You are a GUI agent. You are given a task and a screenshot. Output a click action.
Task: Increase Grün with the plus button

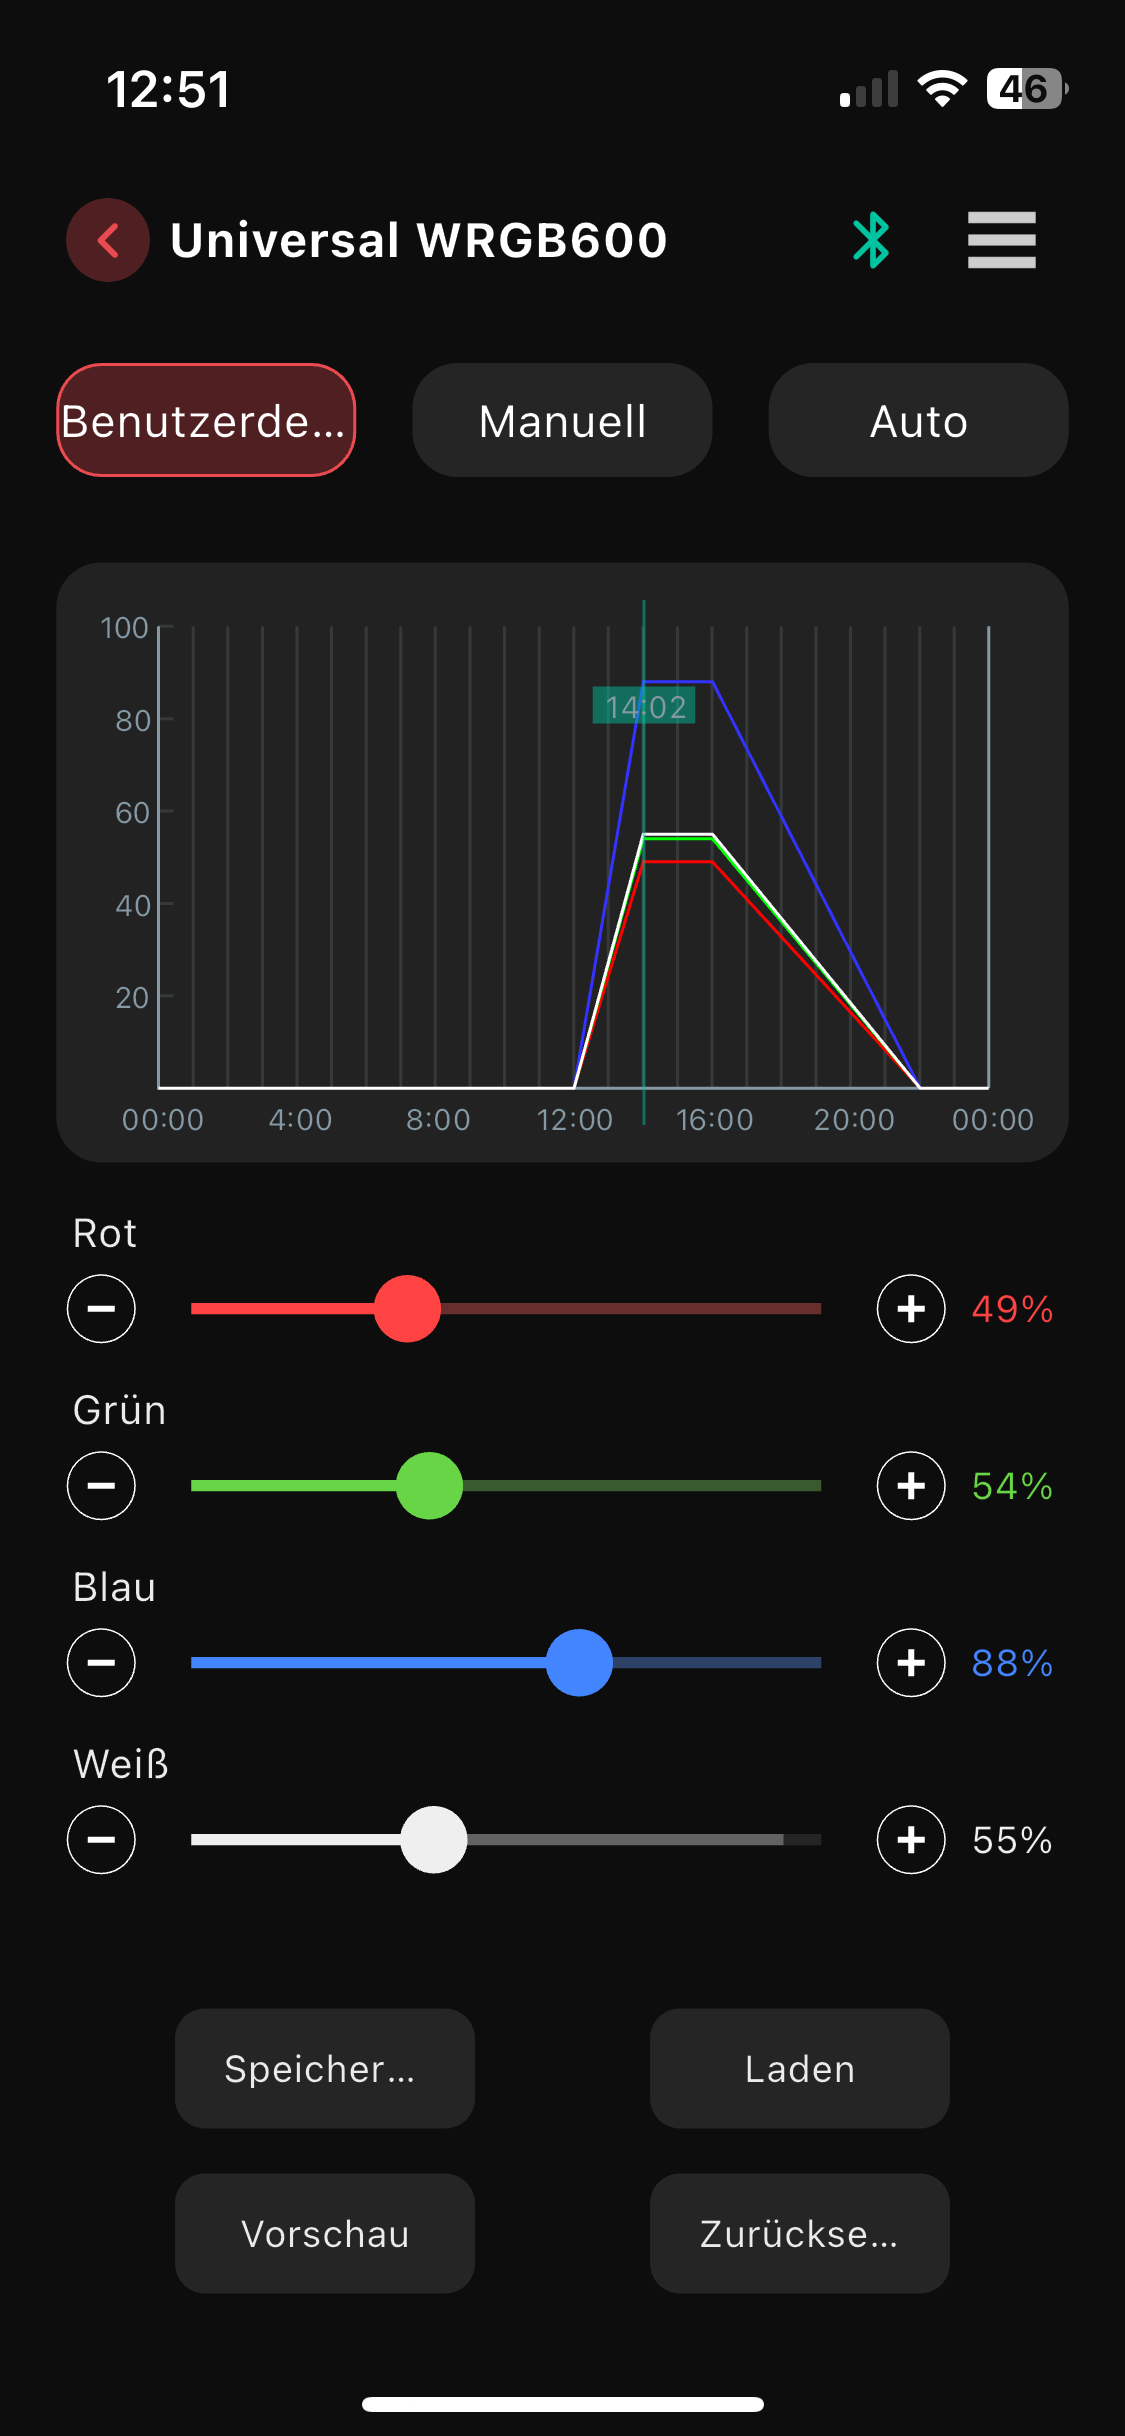pyautogui.click(x=910, y=1486)
